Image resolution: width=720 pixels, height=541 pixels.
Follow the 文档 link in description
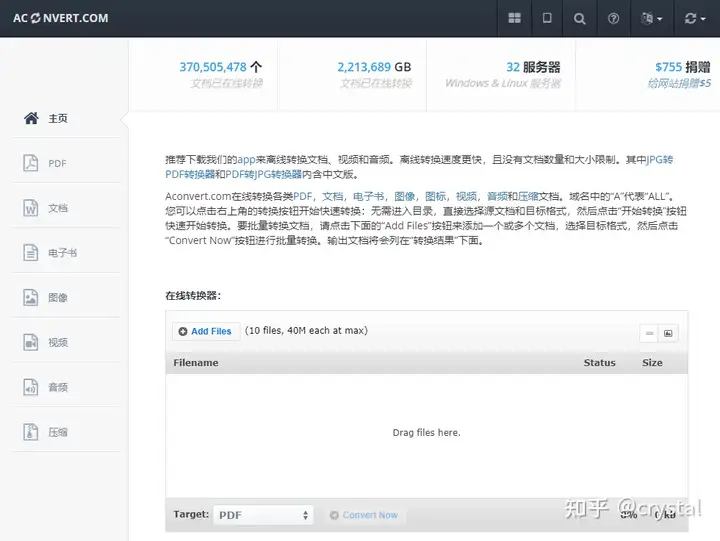coord(332,197)
